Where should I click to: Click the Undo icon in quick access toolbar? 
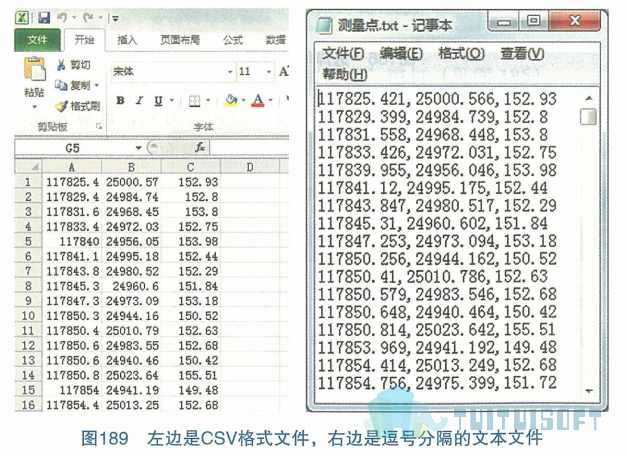click(x=62, y=18)
